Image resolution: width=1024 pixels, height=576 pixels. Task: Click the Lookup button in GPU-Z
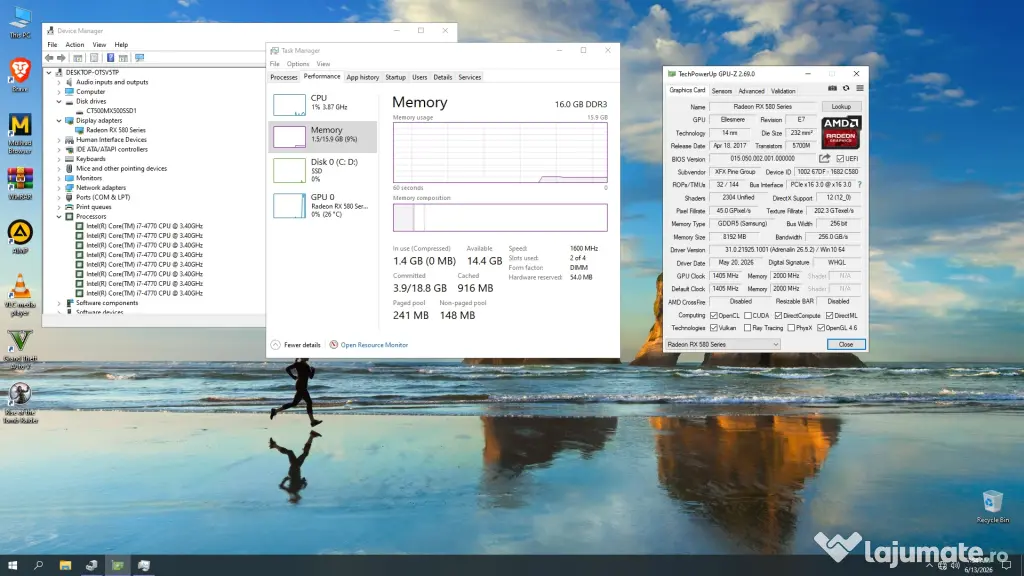point(841,106)
